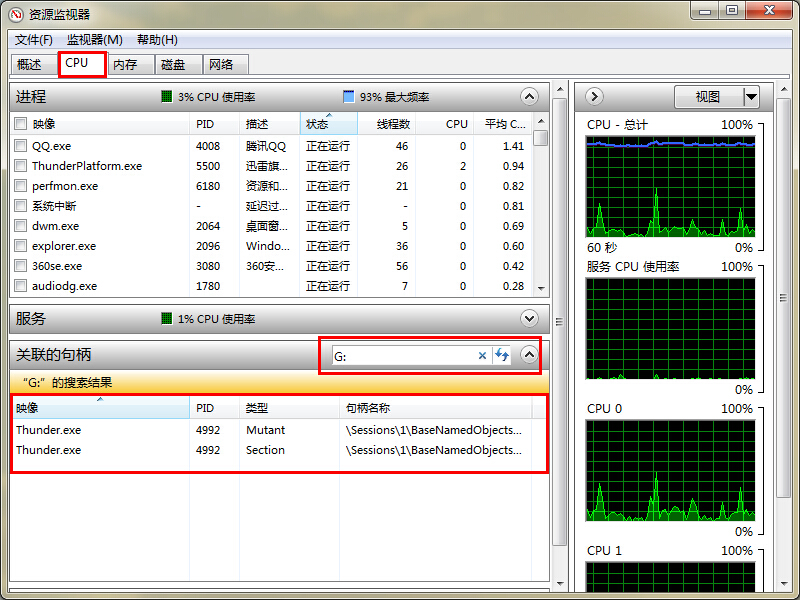Click the CPU - 总计 usage graph
Viewport: 800px width, 600px height.
point(670,187)
